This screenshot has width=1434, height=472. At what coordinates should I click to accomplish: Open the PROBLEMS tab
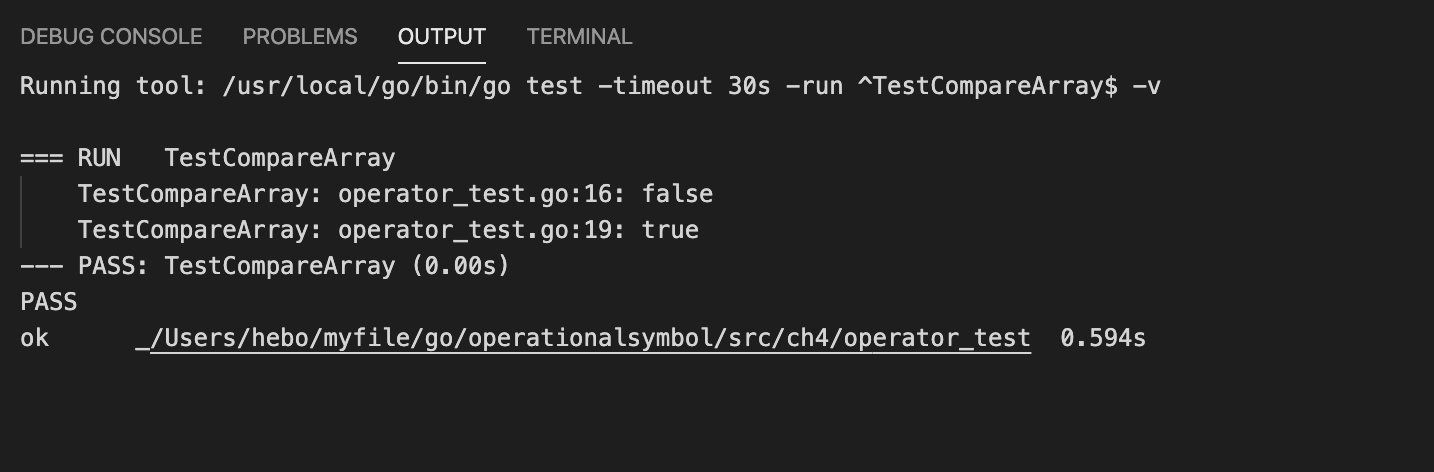[300, 37]
